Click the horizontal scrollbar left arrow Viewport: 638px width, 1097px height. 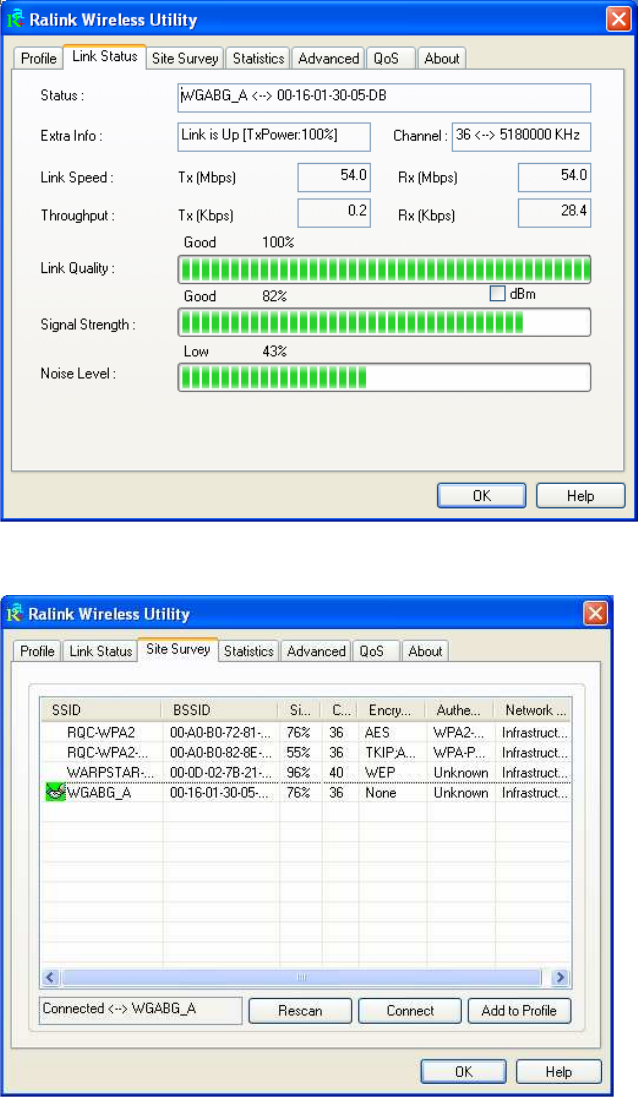50,977
